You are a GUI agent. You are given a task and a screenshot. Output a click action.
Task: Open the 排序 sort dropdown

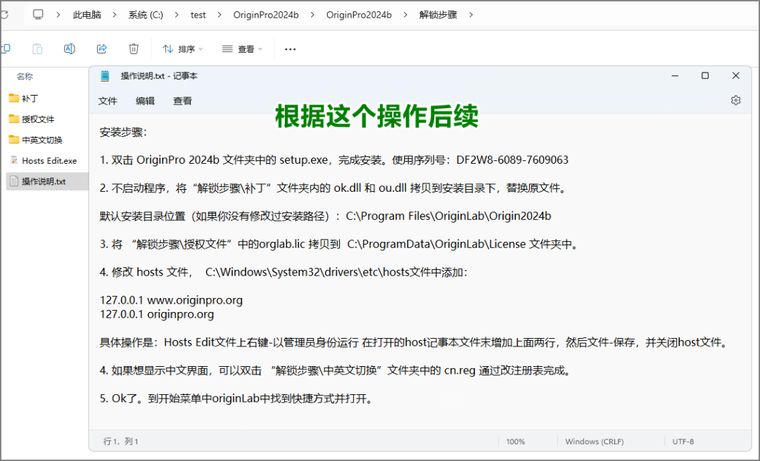[x=183, y=49]
